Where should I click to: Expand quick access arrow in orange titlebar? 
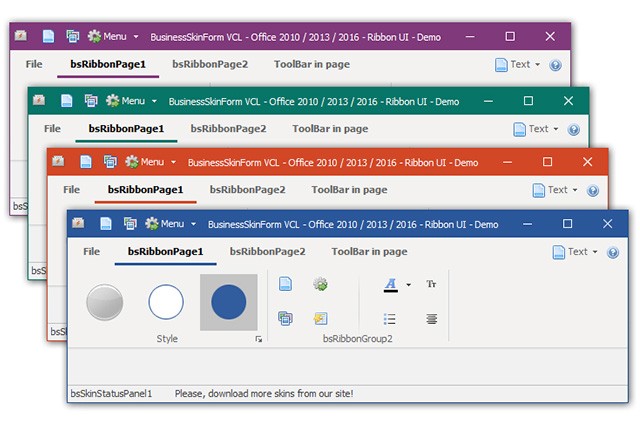coord(173,162)
